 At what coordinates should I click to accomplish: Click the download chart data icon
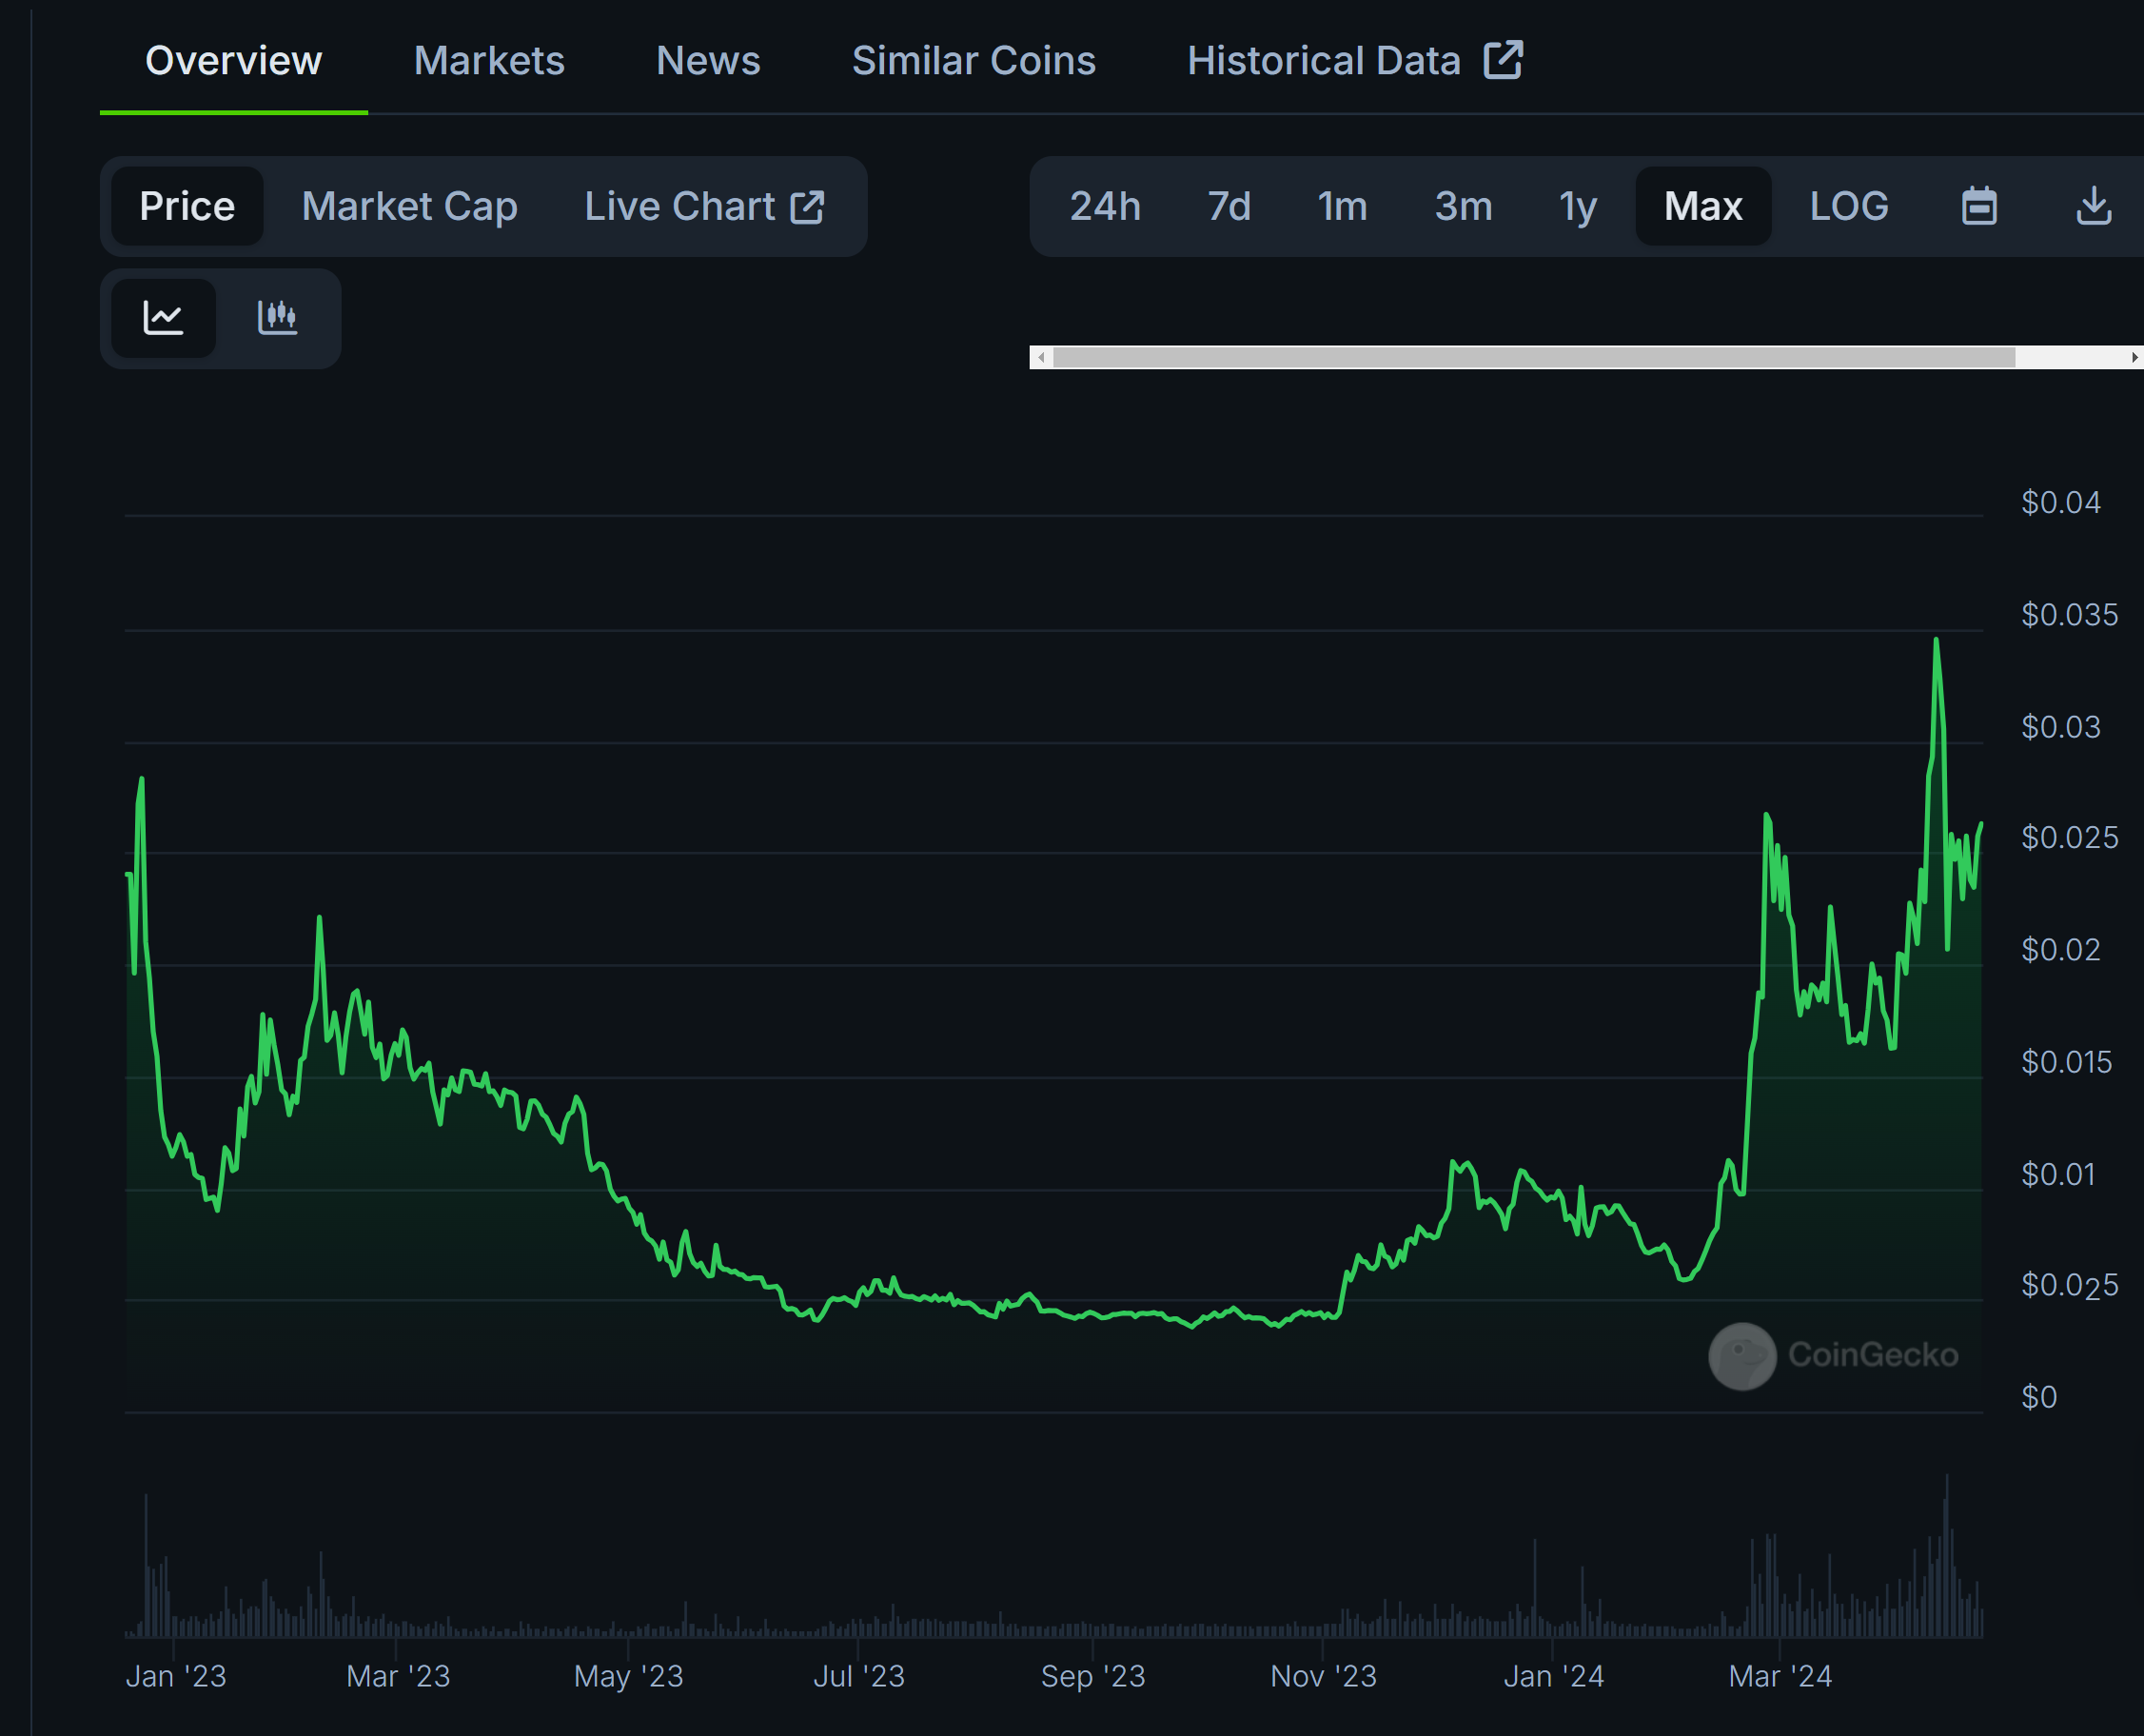click(2093, 206)
